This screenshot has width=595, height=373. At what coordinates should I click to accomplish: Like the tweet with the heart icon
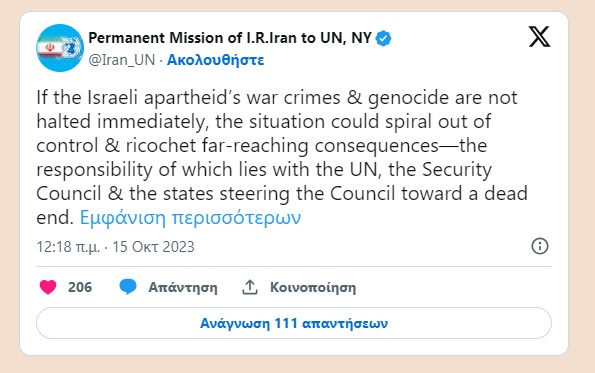[x=48, y=287]
